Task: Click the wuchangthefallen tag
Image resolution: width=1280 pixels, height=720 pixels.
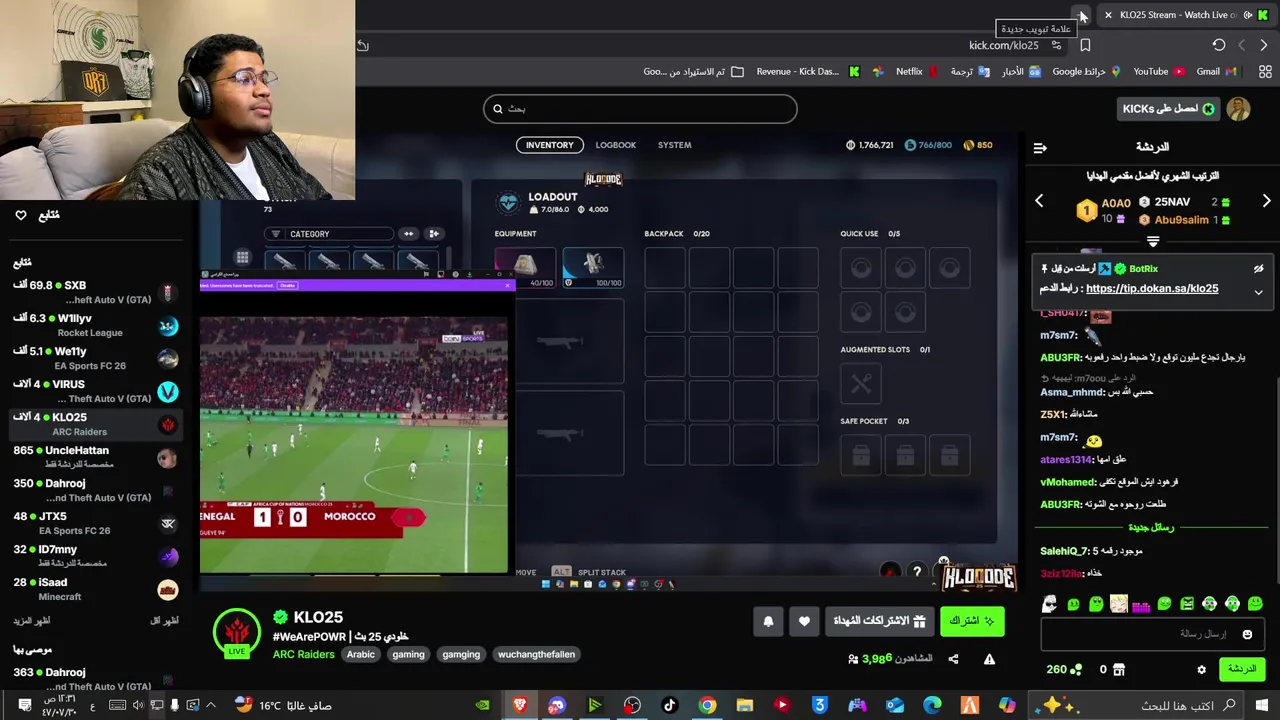Action: 536,654
